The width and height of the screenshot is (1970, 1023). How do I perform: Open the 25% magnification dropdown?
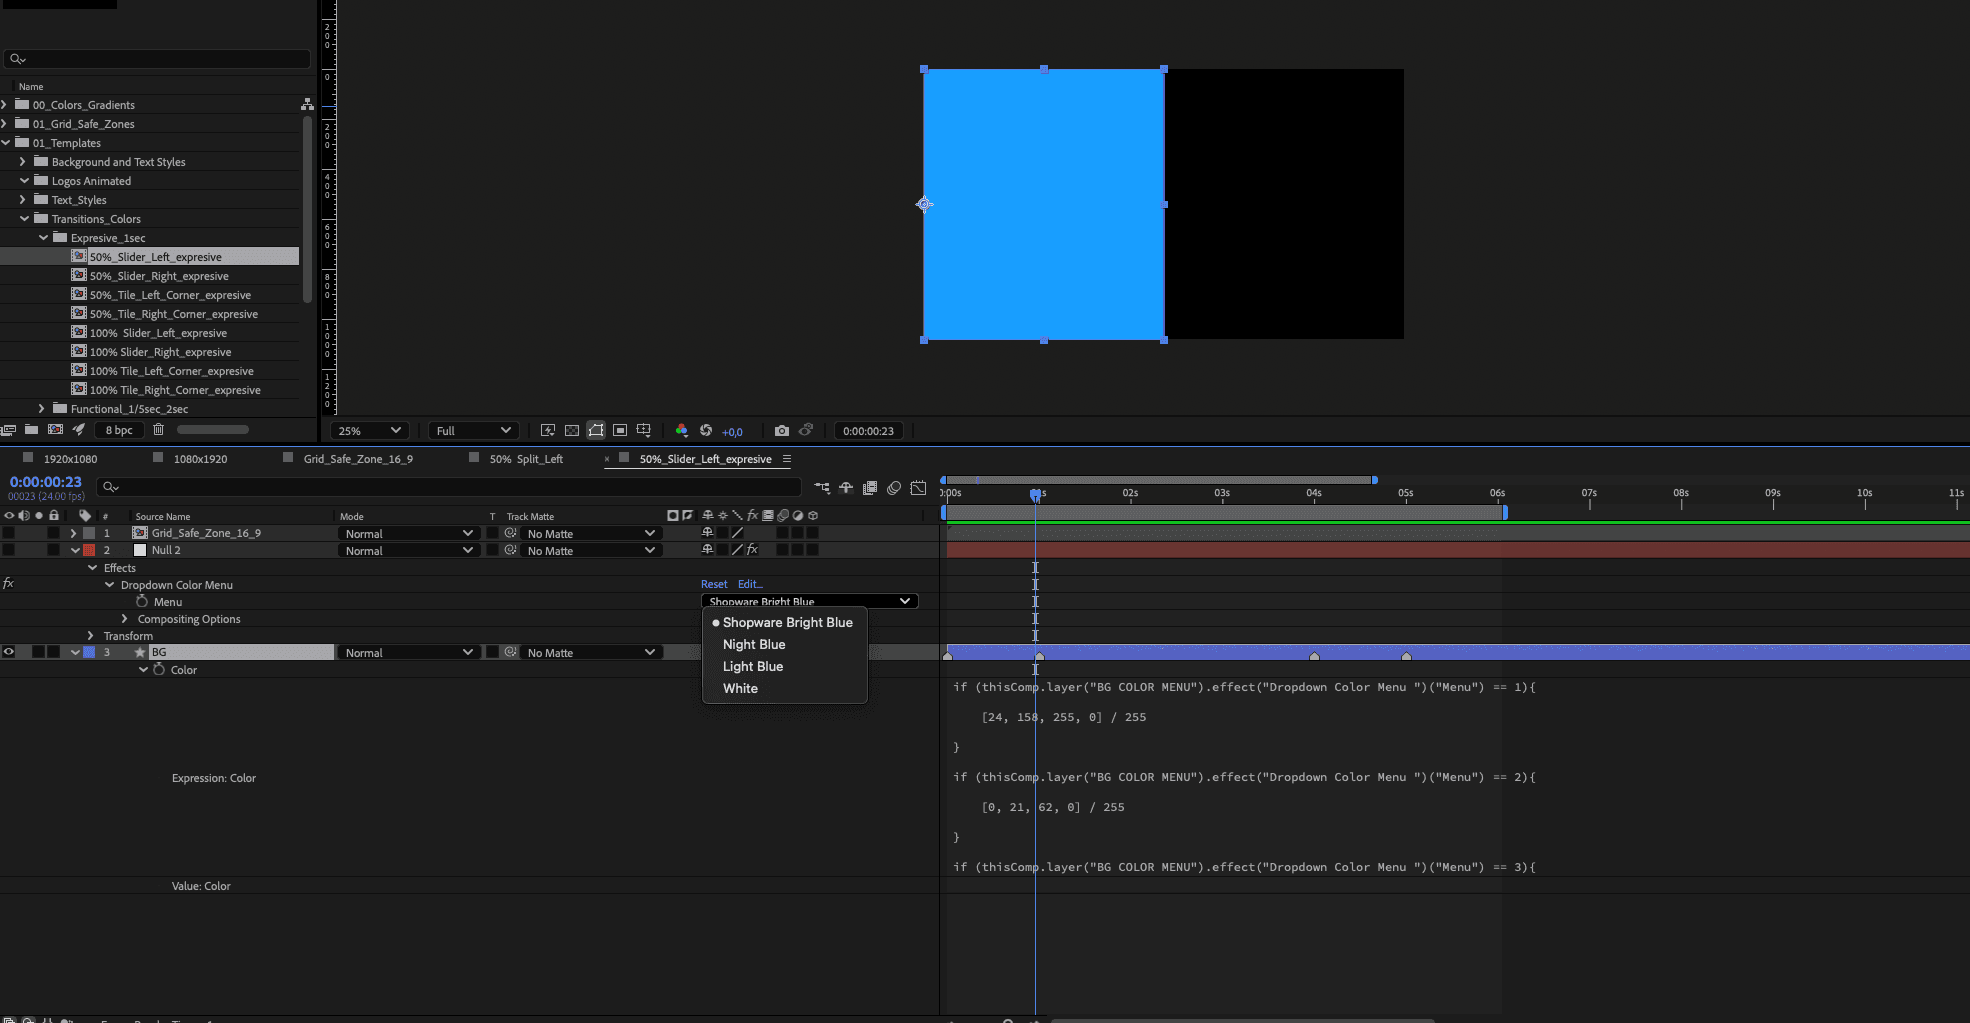[x=370, y=431]
